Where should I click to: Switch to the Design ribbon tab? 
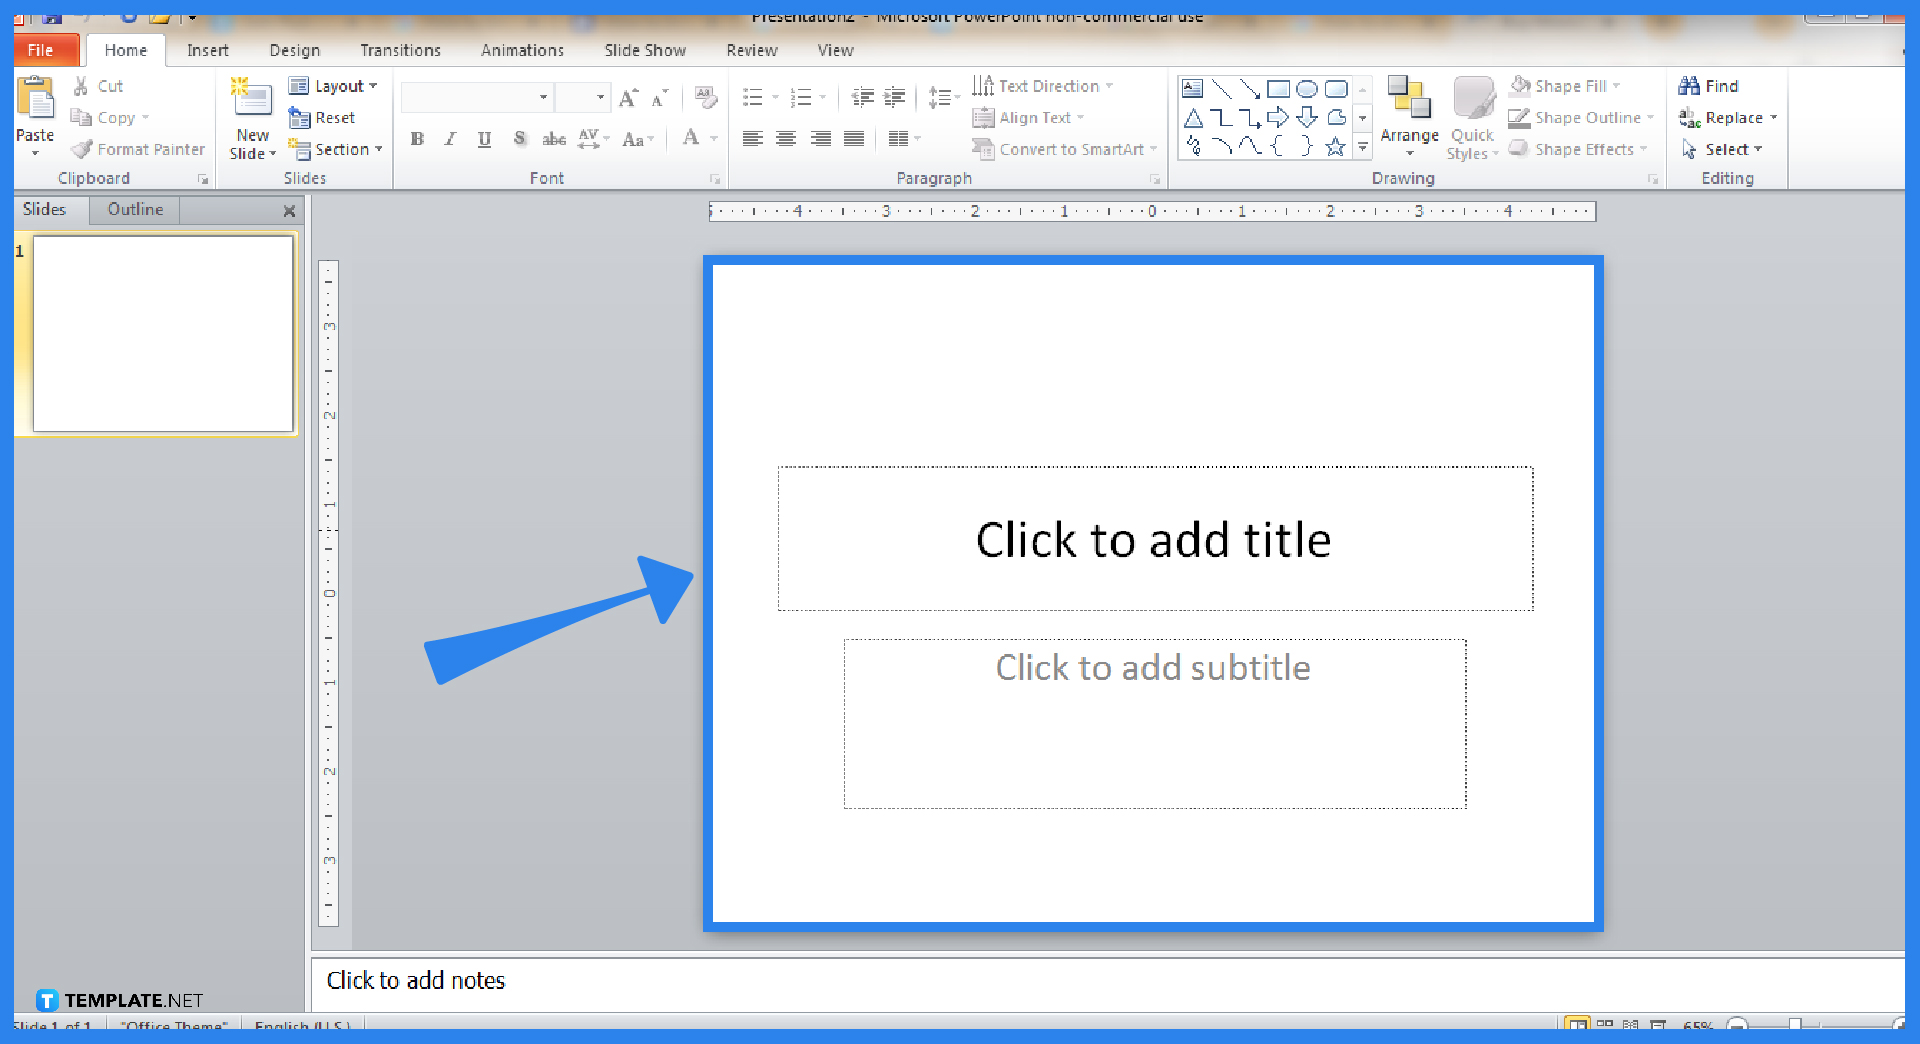click(x=294, y=50)
